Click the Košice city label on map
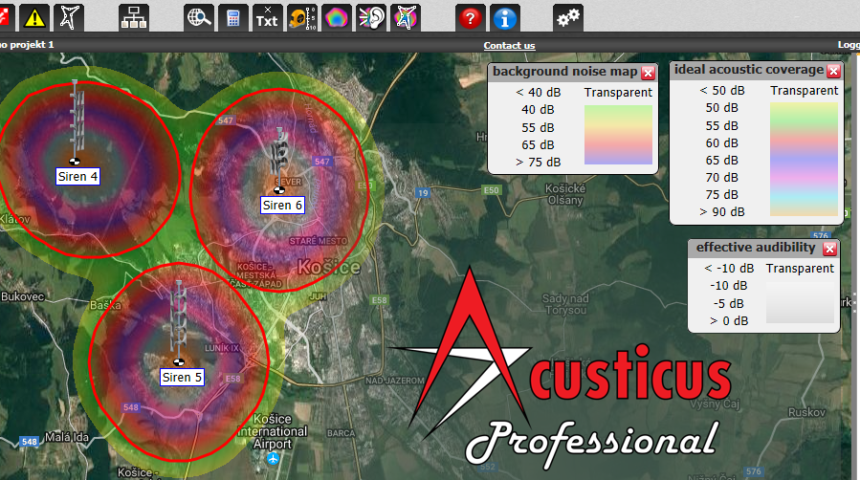The image size is (860, 480). [329, 267]
